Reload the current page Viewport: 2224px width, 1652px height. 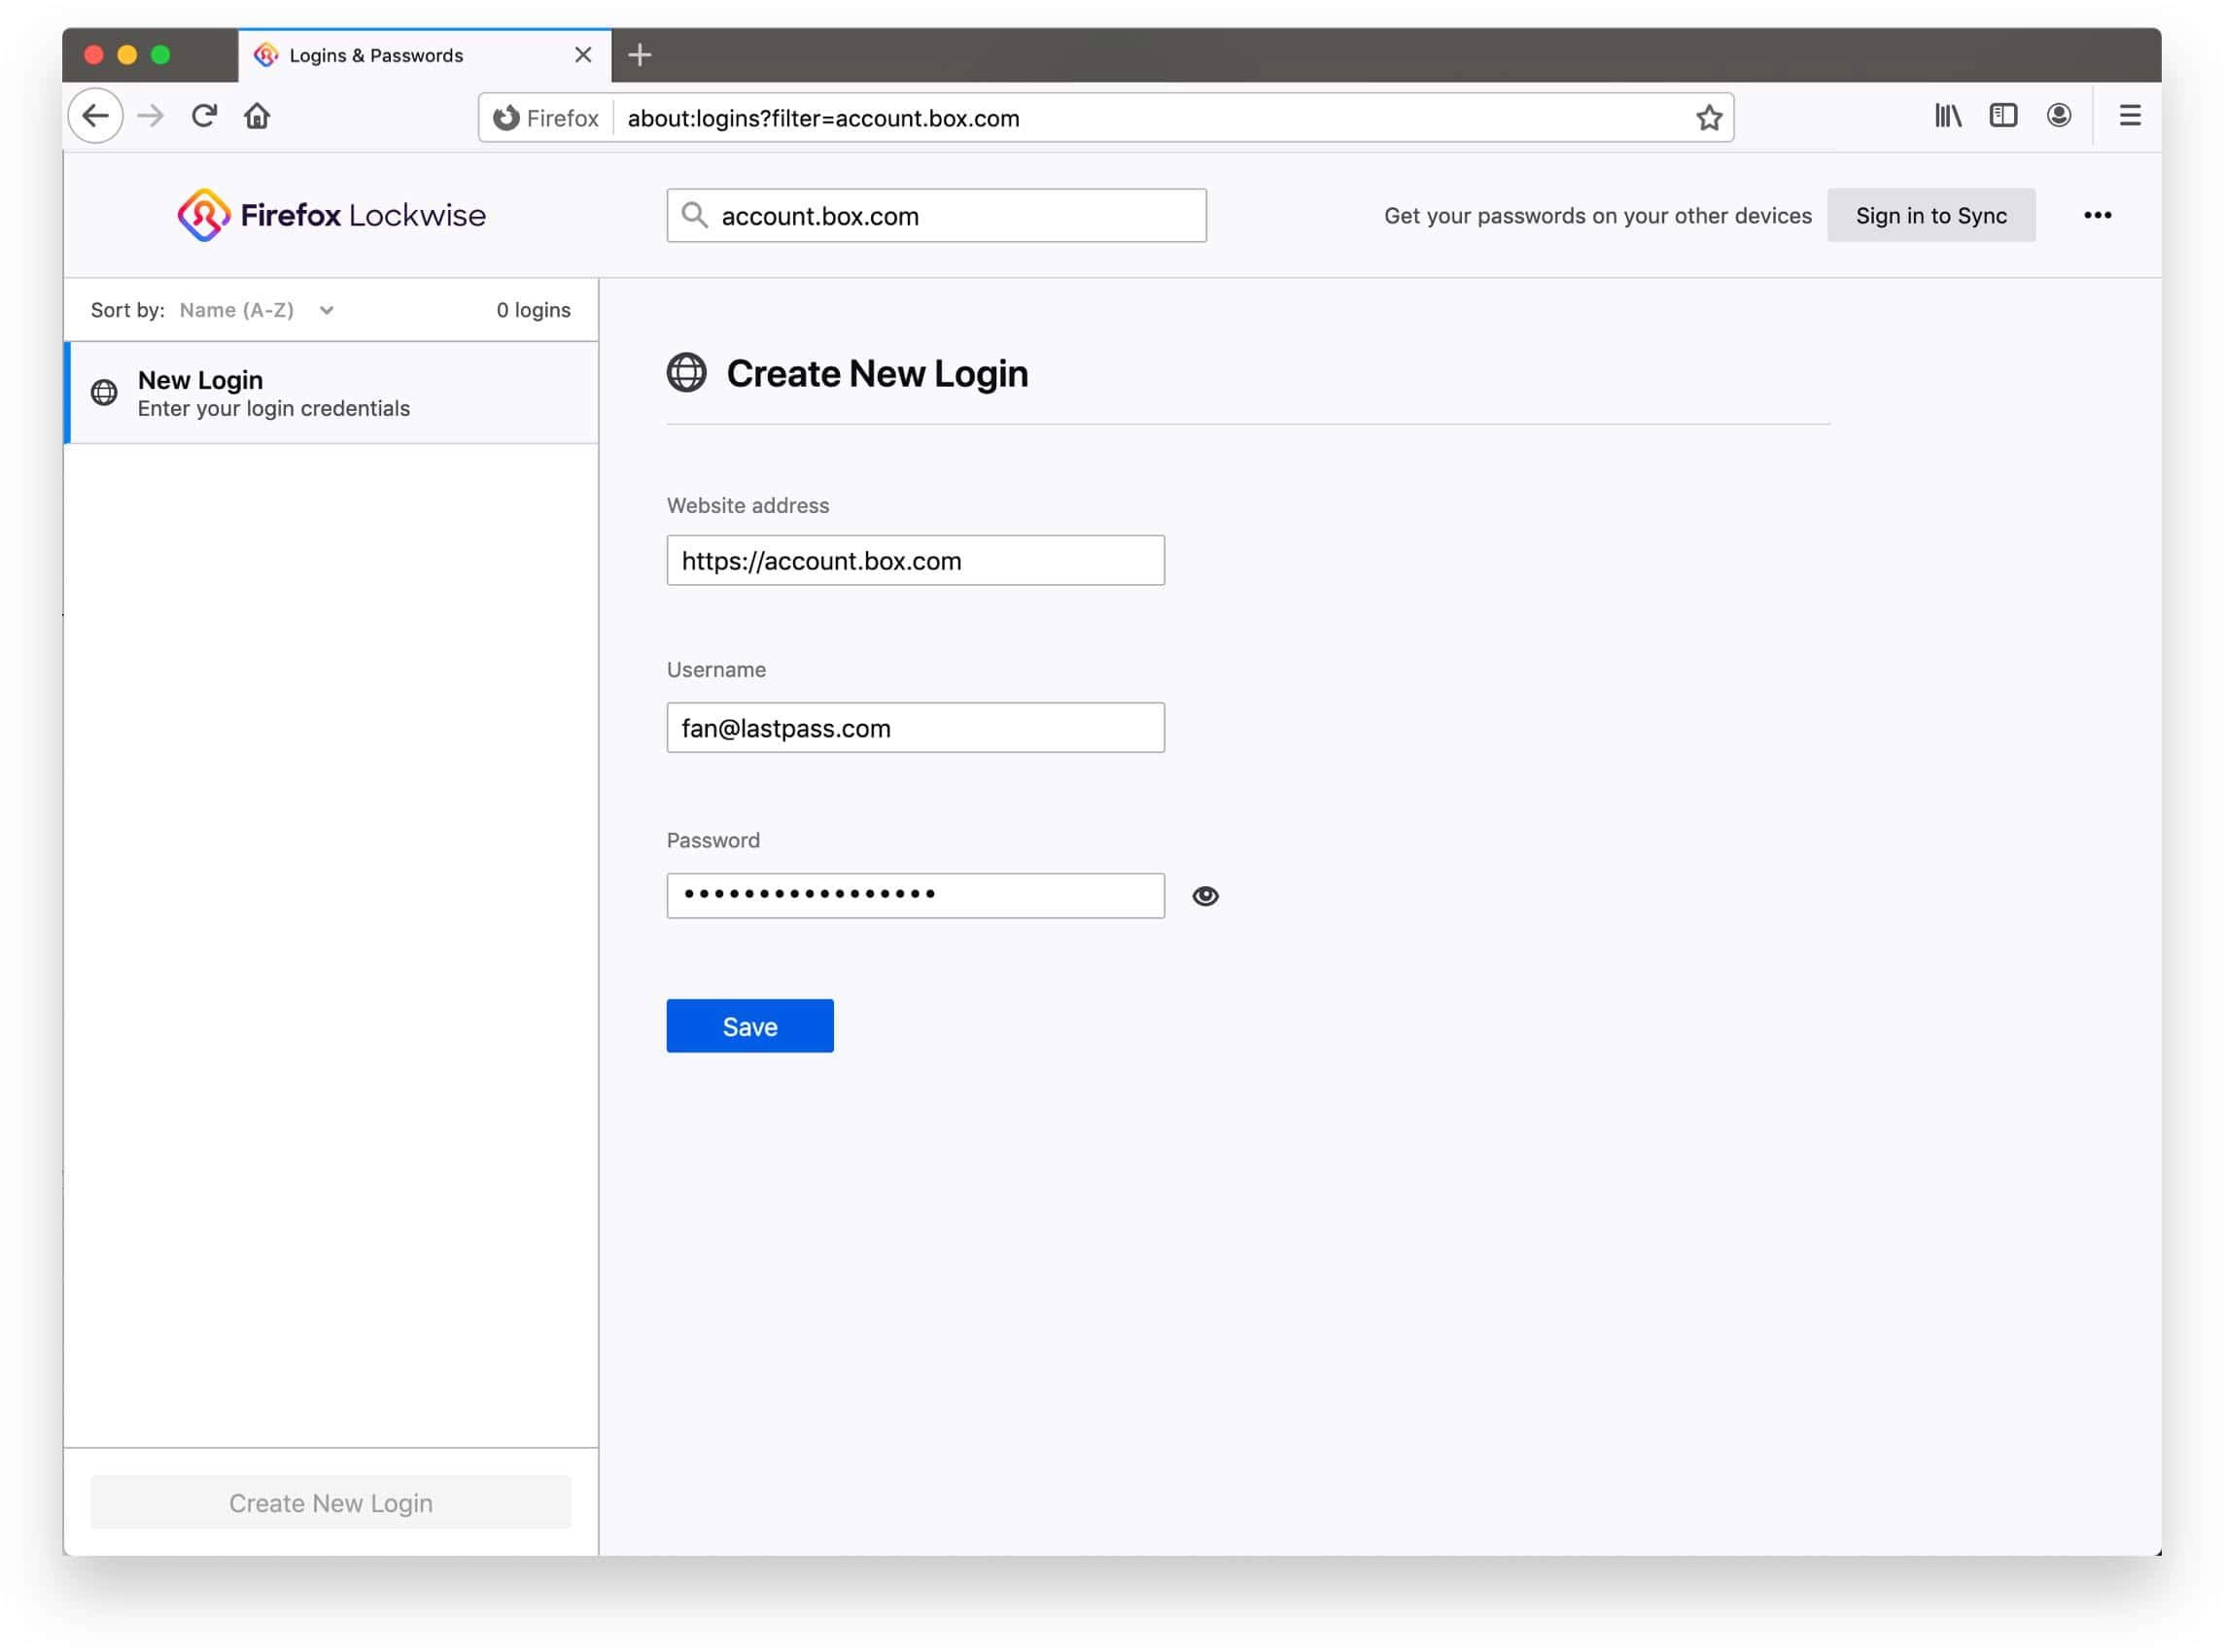point(204,116)
